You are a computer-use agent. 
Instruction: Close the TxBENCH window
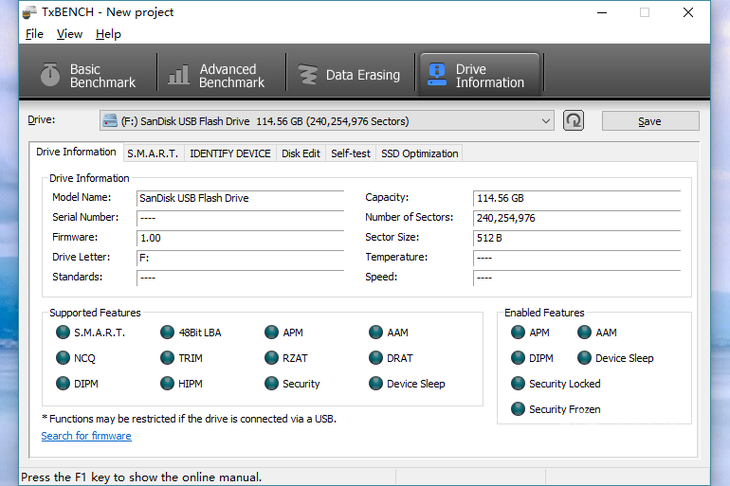pos(688,13)
